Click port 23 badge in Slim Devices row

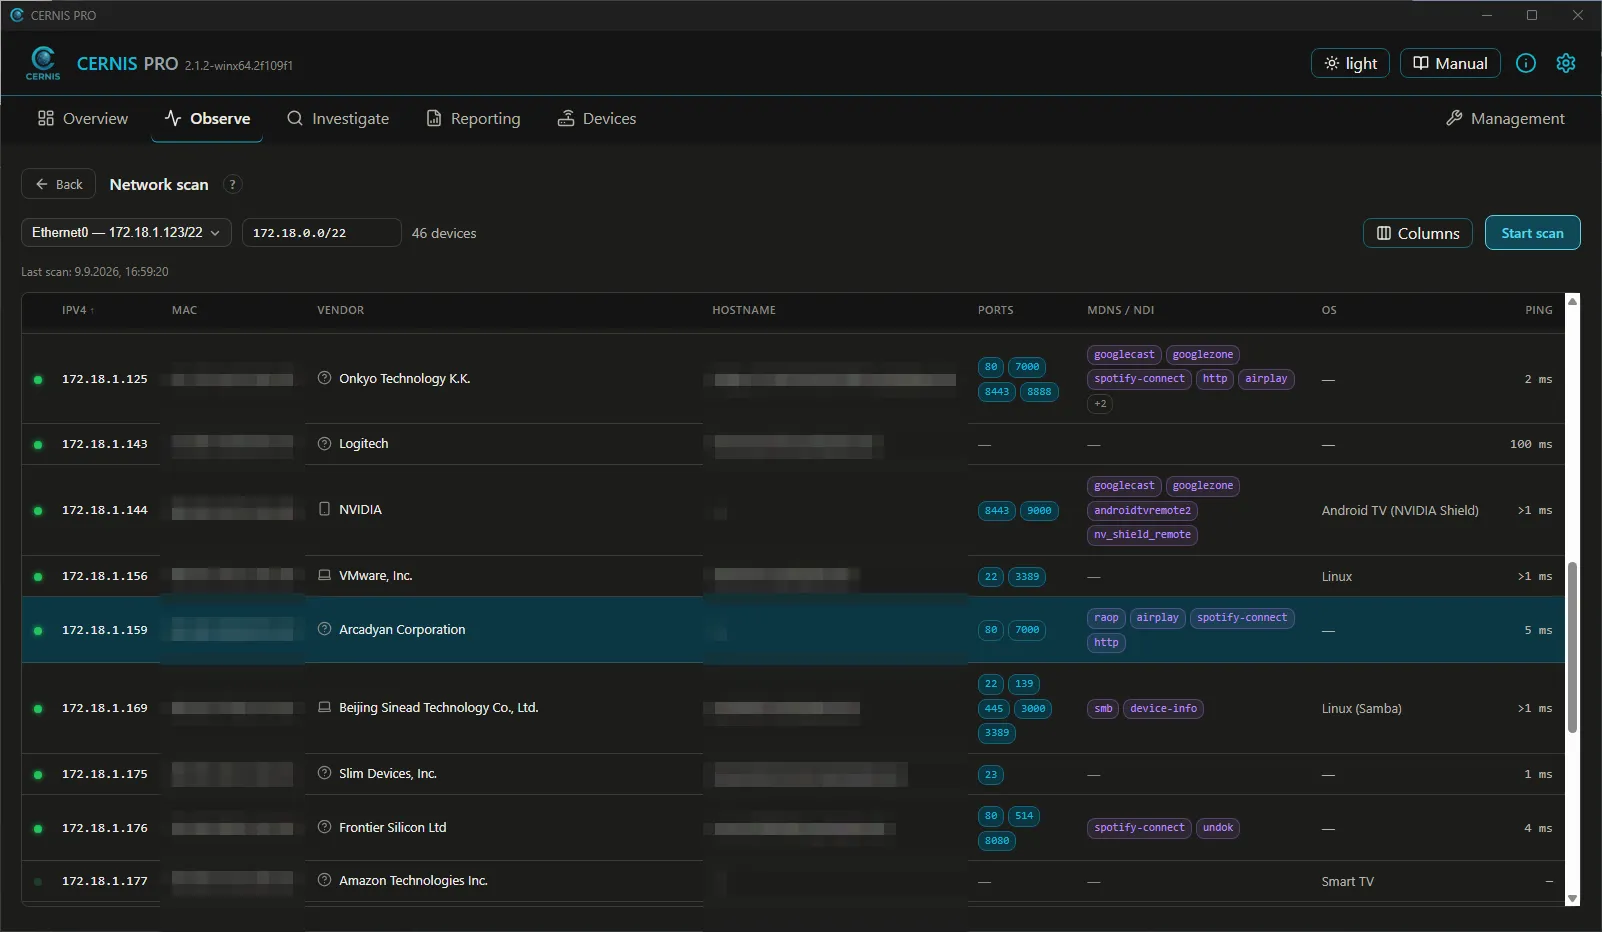click(991, 775)
